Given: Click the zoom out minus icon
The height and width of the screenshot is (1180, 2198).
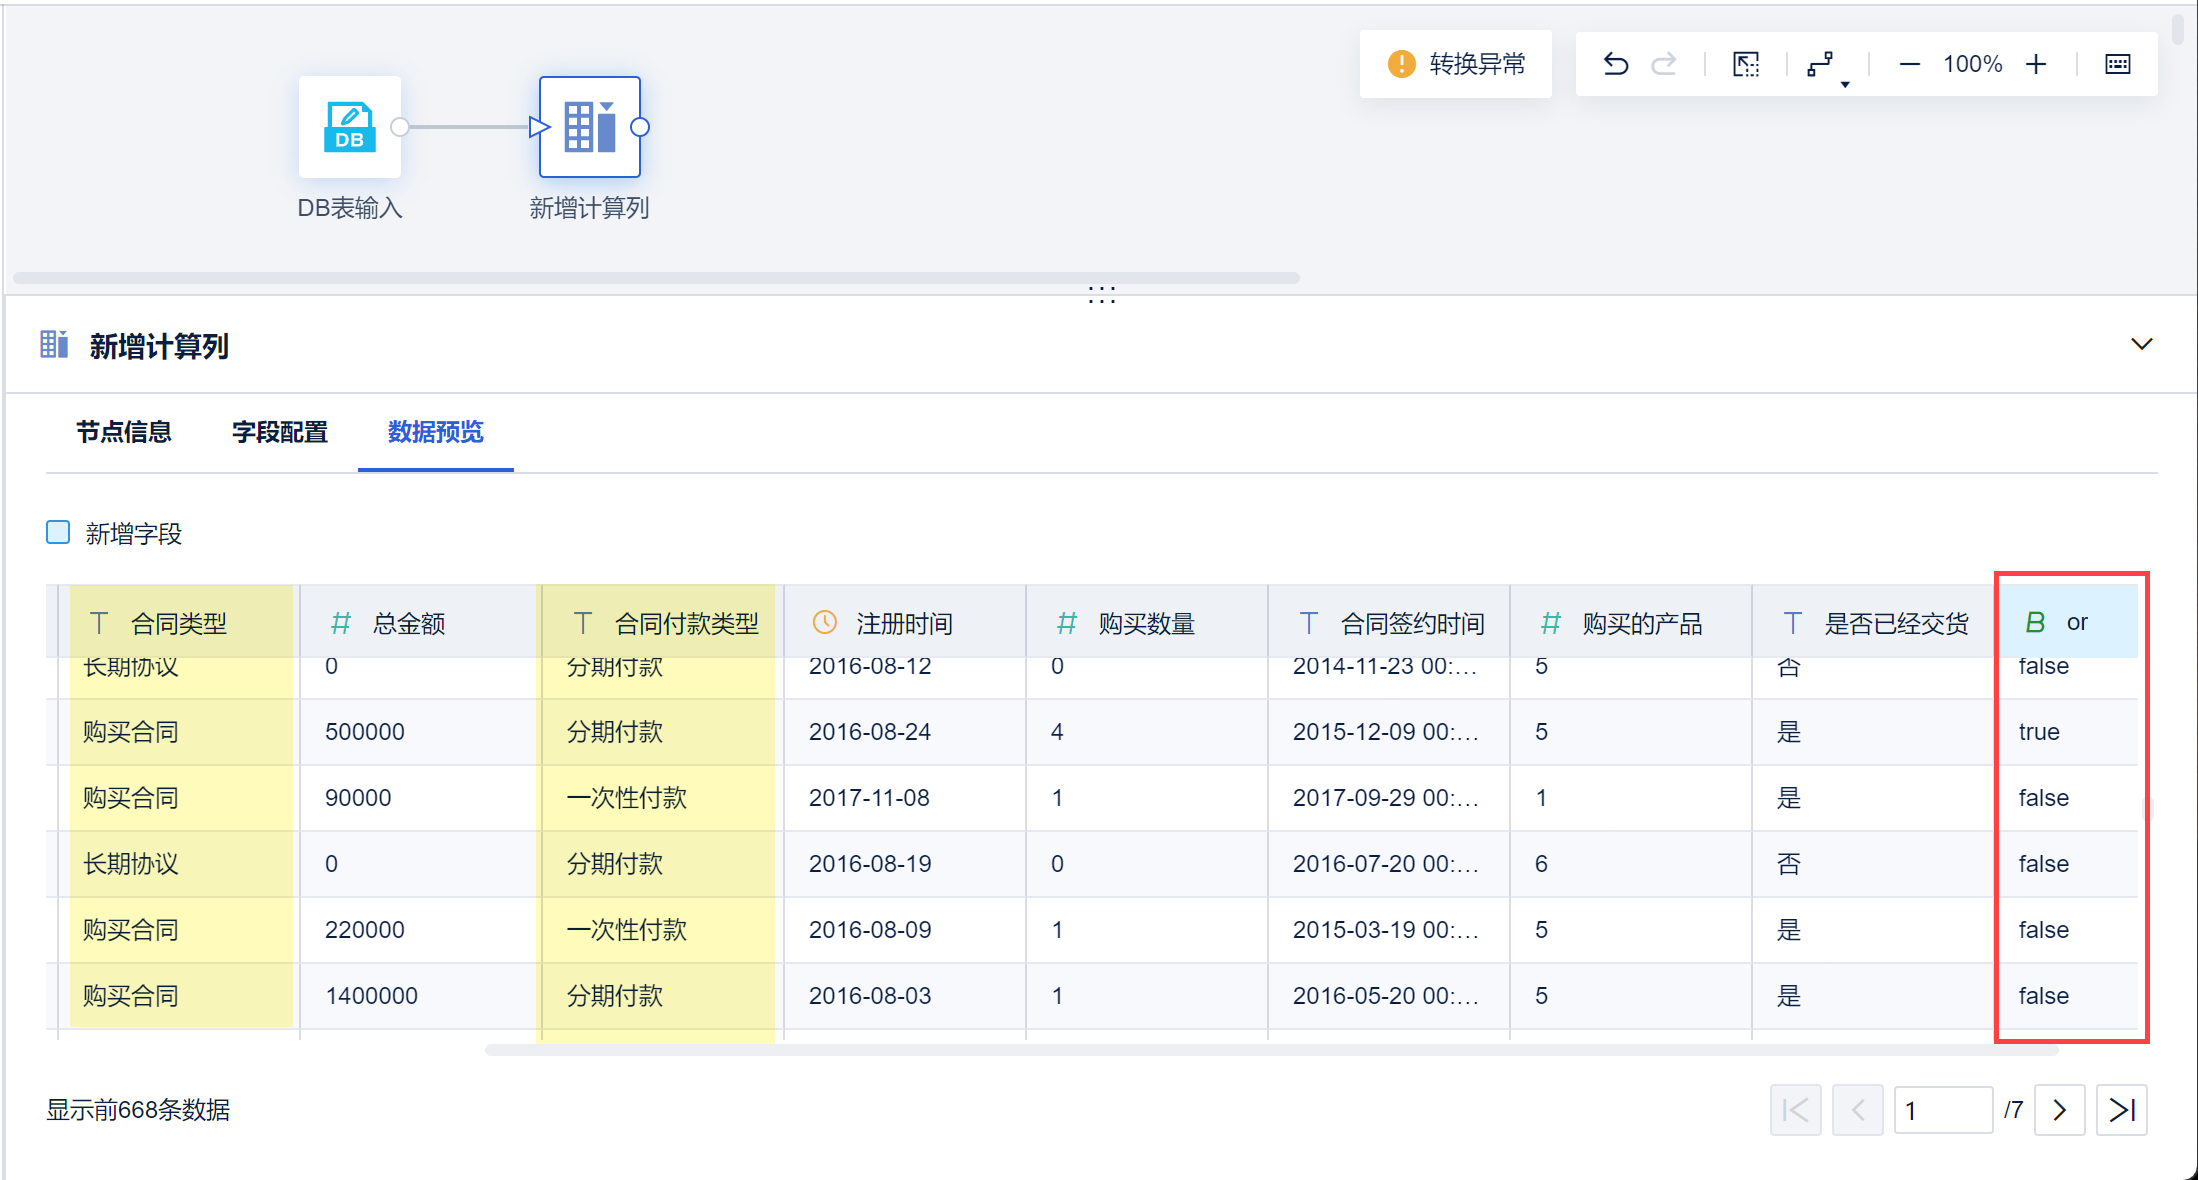Looking at the screenshot, I should point(1909,64).
